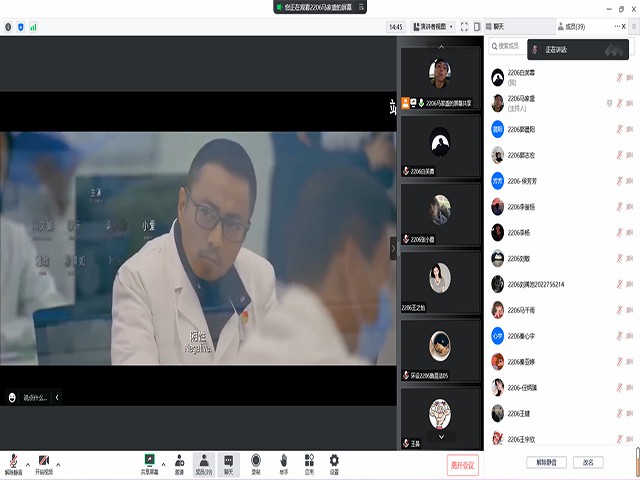The width and height of the screenshot is (640, 480).
Task: Click the far right sidebar menu icon
Action: pyautogui.click(x=634, y=27)
